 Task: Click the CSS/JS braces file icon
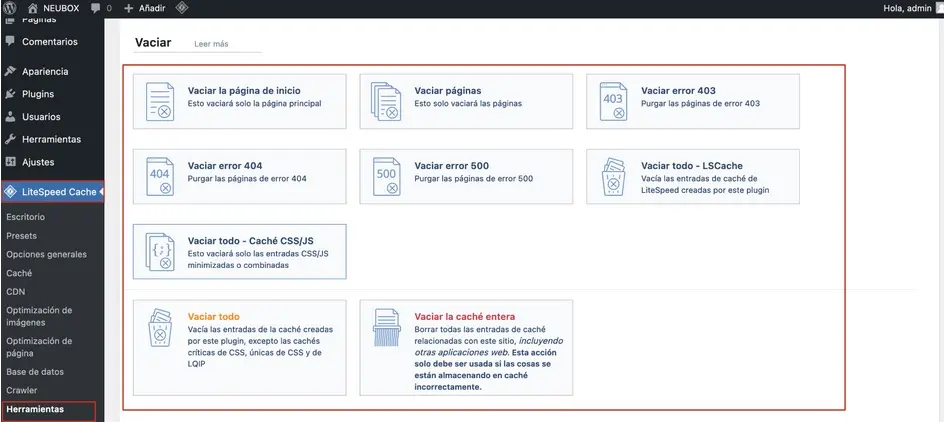160,252
